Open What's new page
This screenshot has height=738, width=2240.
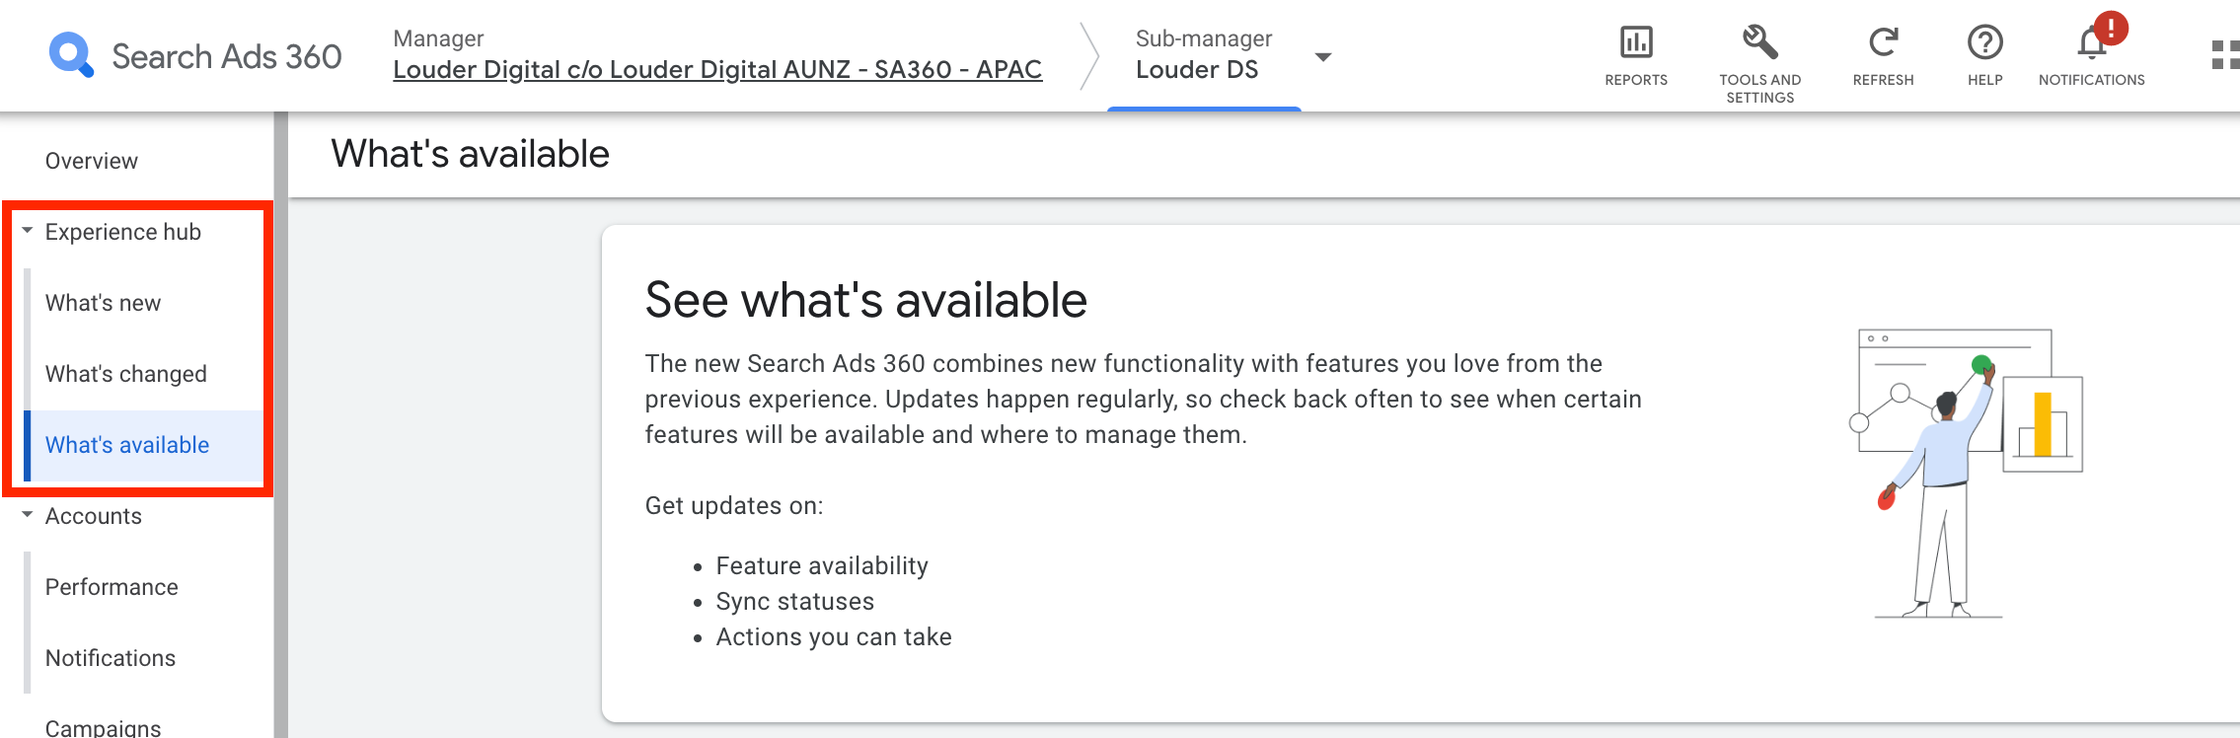point(103,303)
